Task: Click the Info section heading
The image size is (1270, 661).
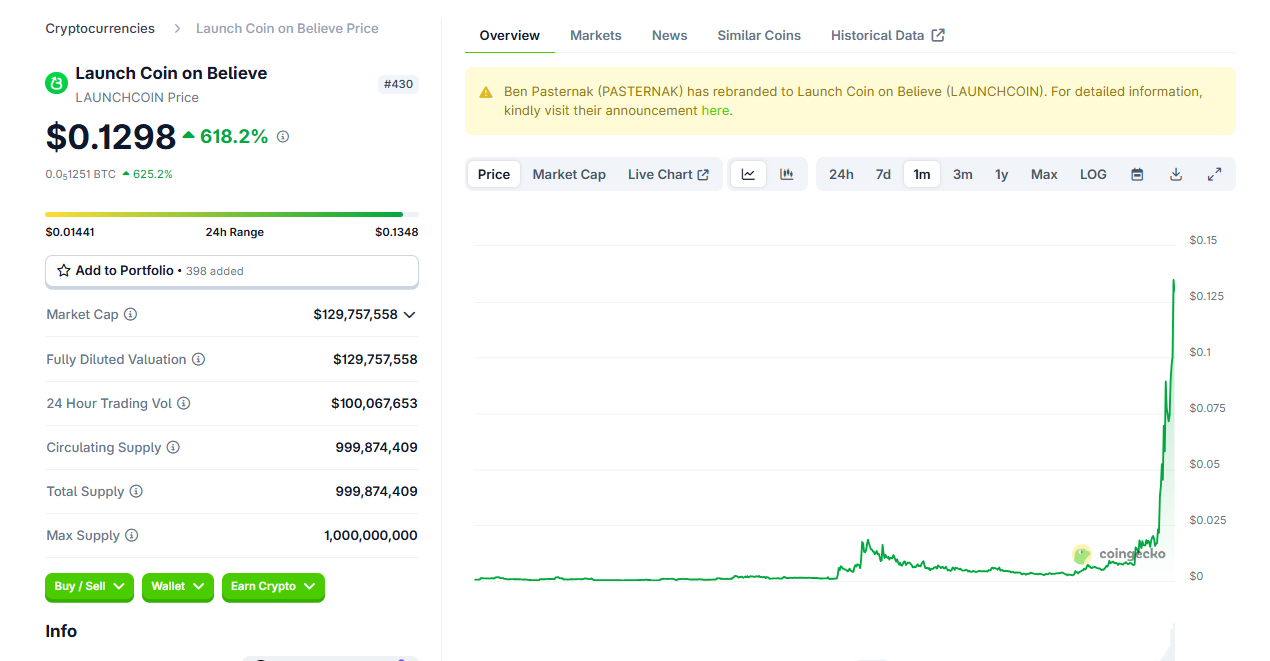Action: pyautogui.click(x=61, y=631)
